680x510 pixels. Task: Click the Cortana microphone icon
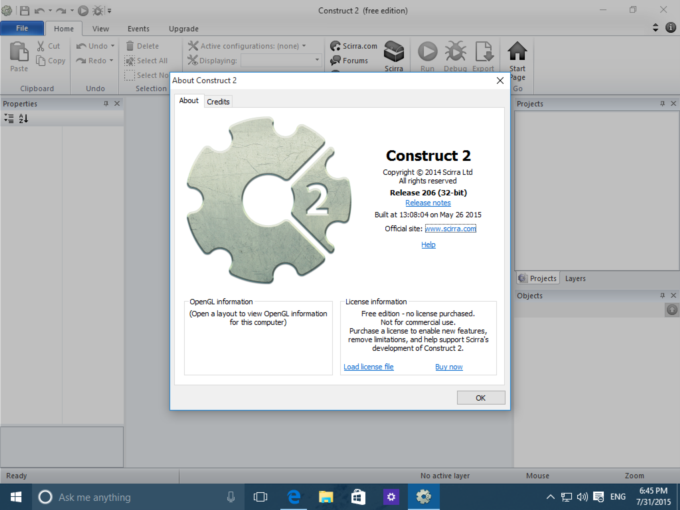(x=231, y=497)
